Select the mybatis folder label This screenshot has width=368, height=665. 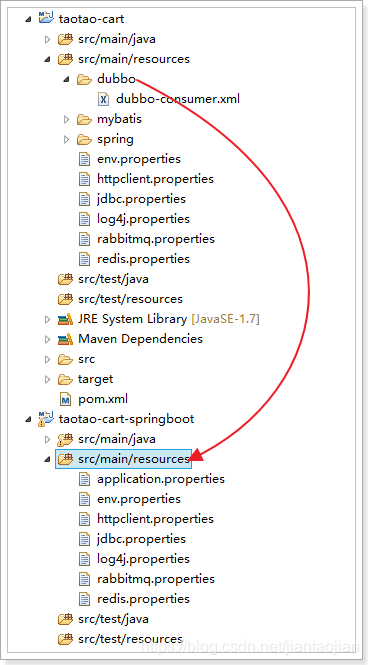[119, 119]
